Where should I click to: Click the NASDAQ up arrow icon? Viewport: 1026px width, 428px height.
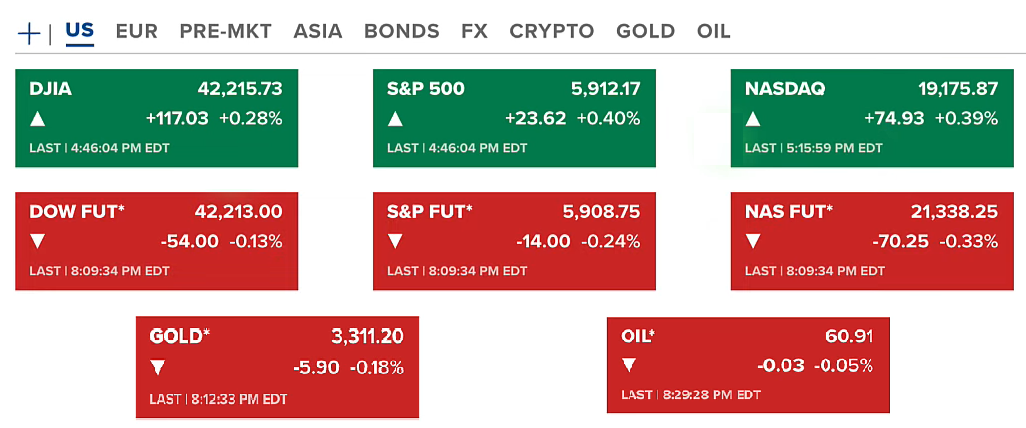753,119
